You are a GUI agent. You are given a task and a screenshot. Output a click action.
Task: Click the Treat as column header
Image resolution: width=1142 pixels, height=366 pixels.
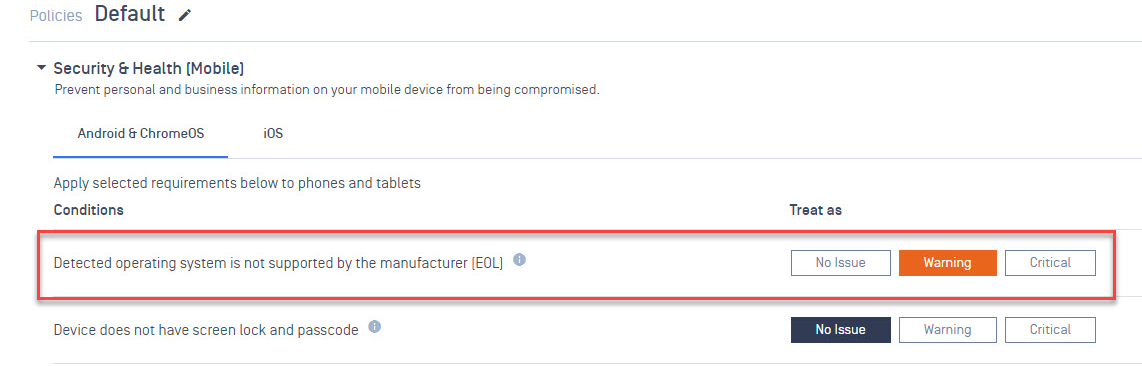coord(816,210)
